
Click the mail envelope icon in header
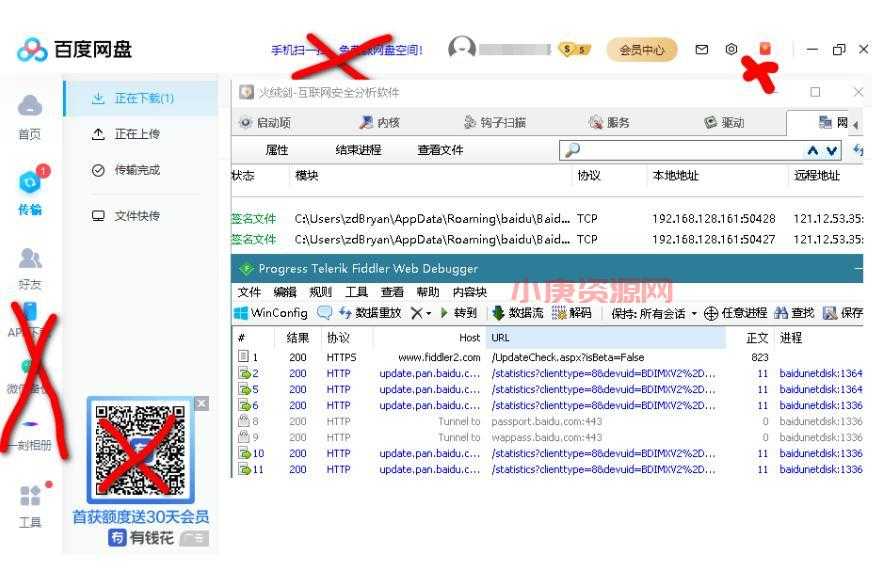[702, 49]
